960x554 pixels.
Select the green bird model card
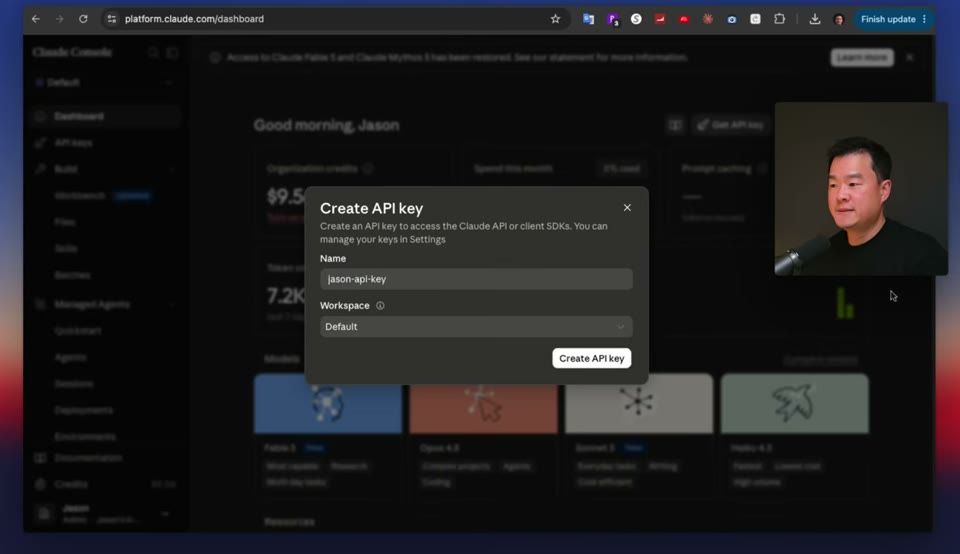point(795,403)
